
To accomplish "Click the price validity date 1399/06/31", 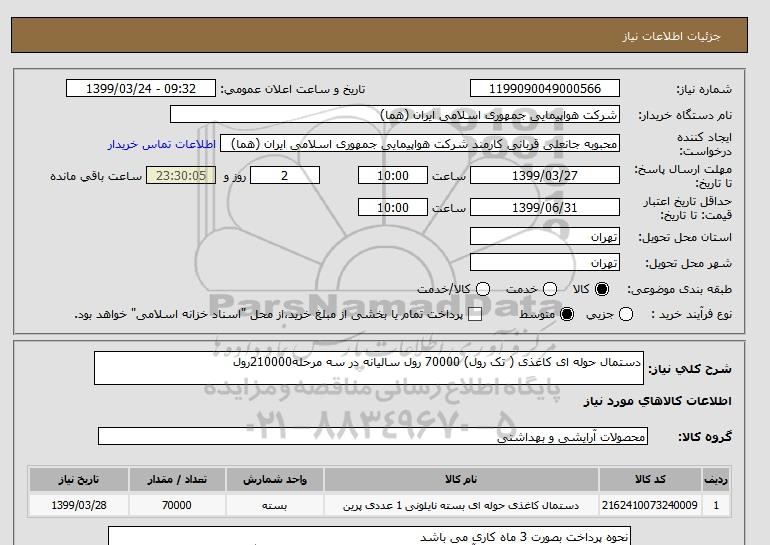I will coord(545,207).
